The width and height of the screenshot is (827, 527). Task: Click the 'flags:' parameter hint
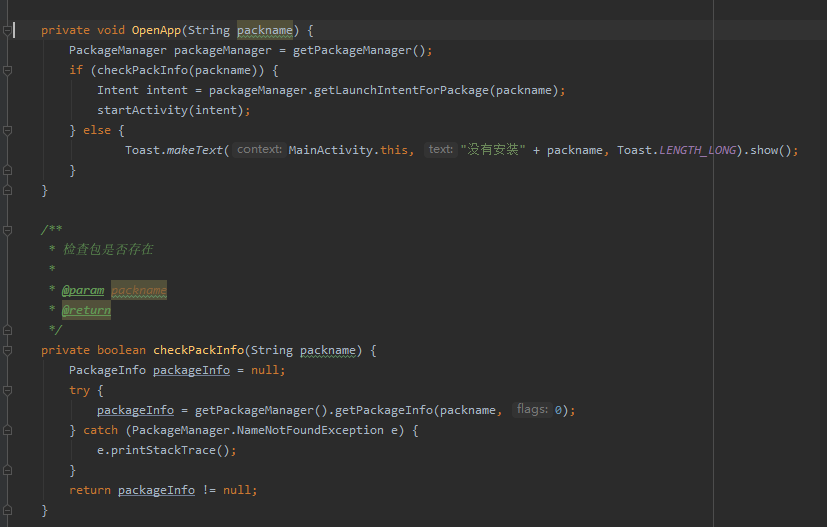532,410
